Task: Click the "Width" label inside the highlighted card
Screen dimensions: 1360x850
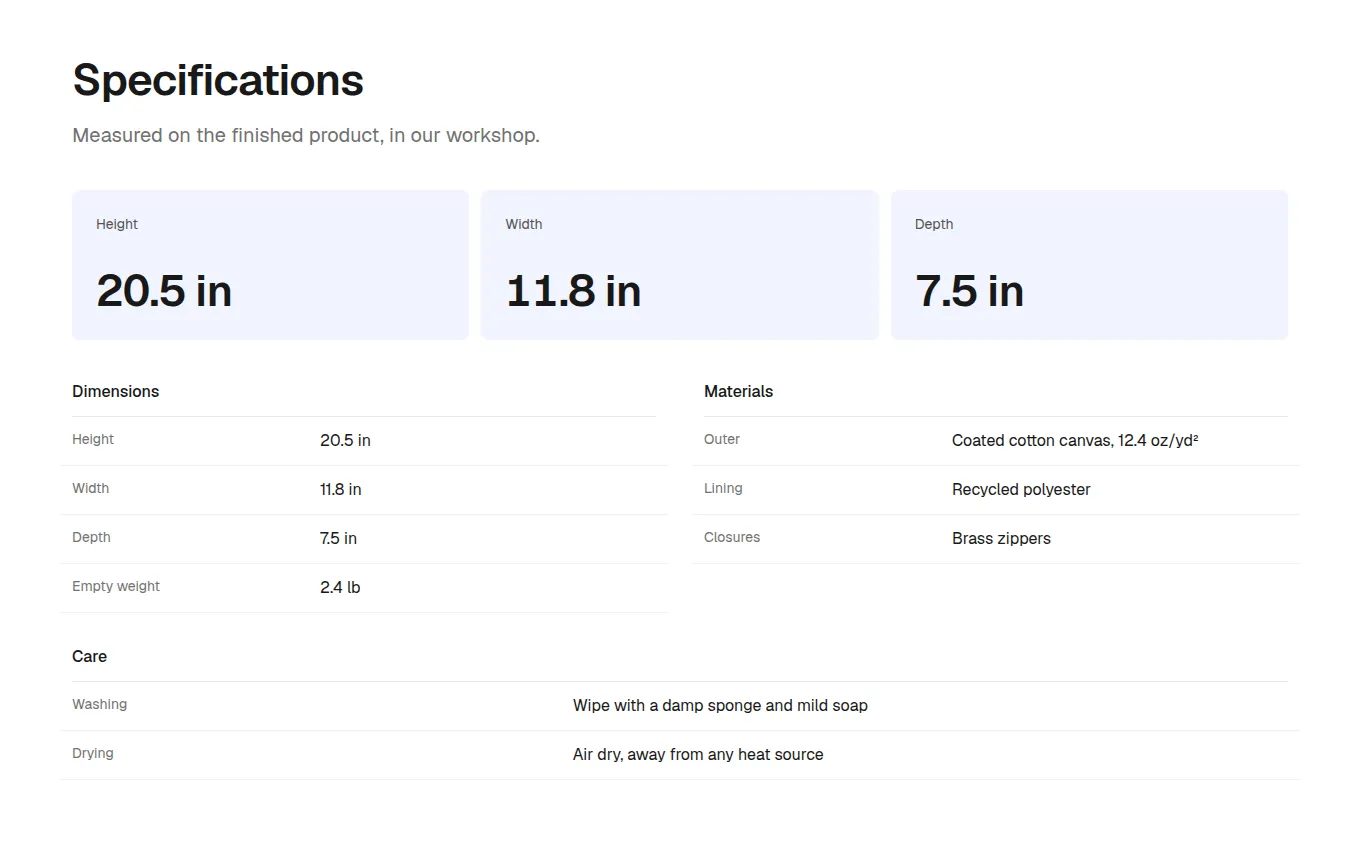Action: tap(524, 224)
